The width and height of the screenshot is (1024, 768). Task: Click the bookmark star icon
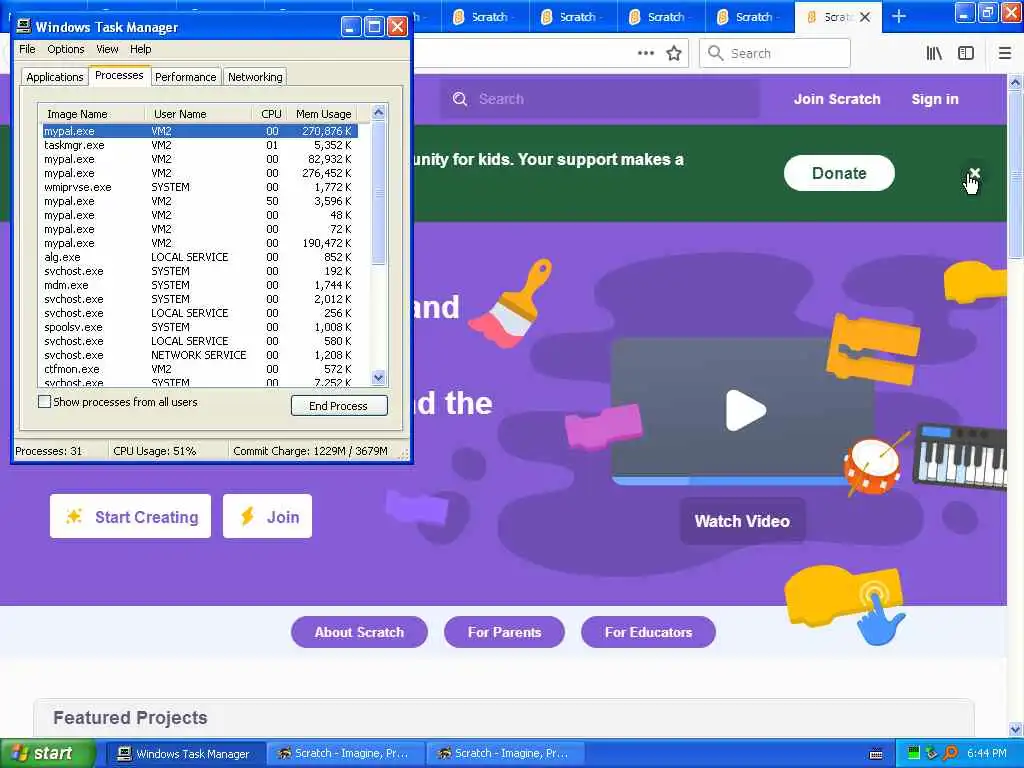tap(674, 54)
